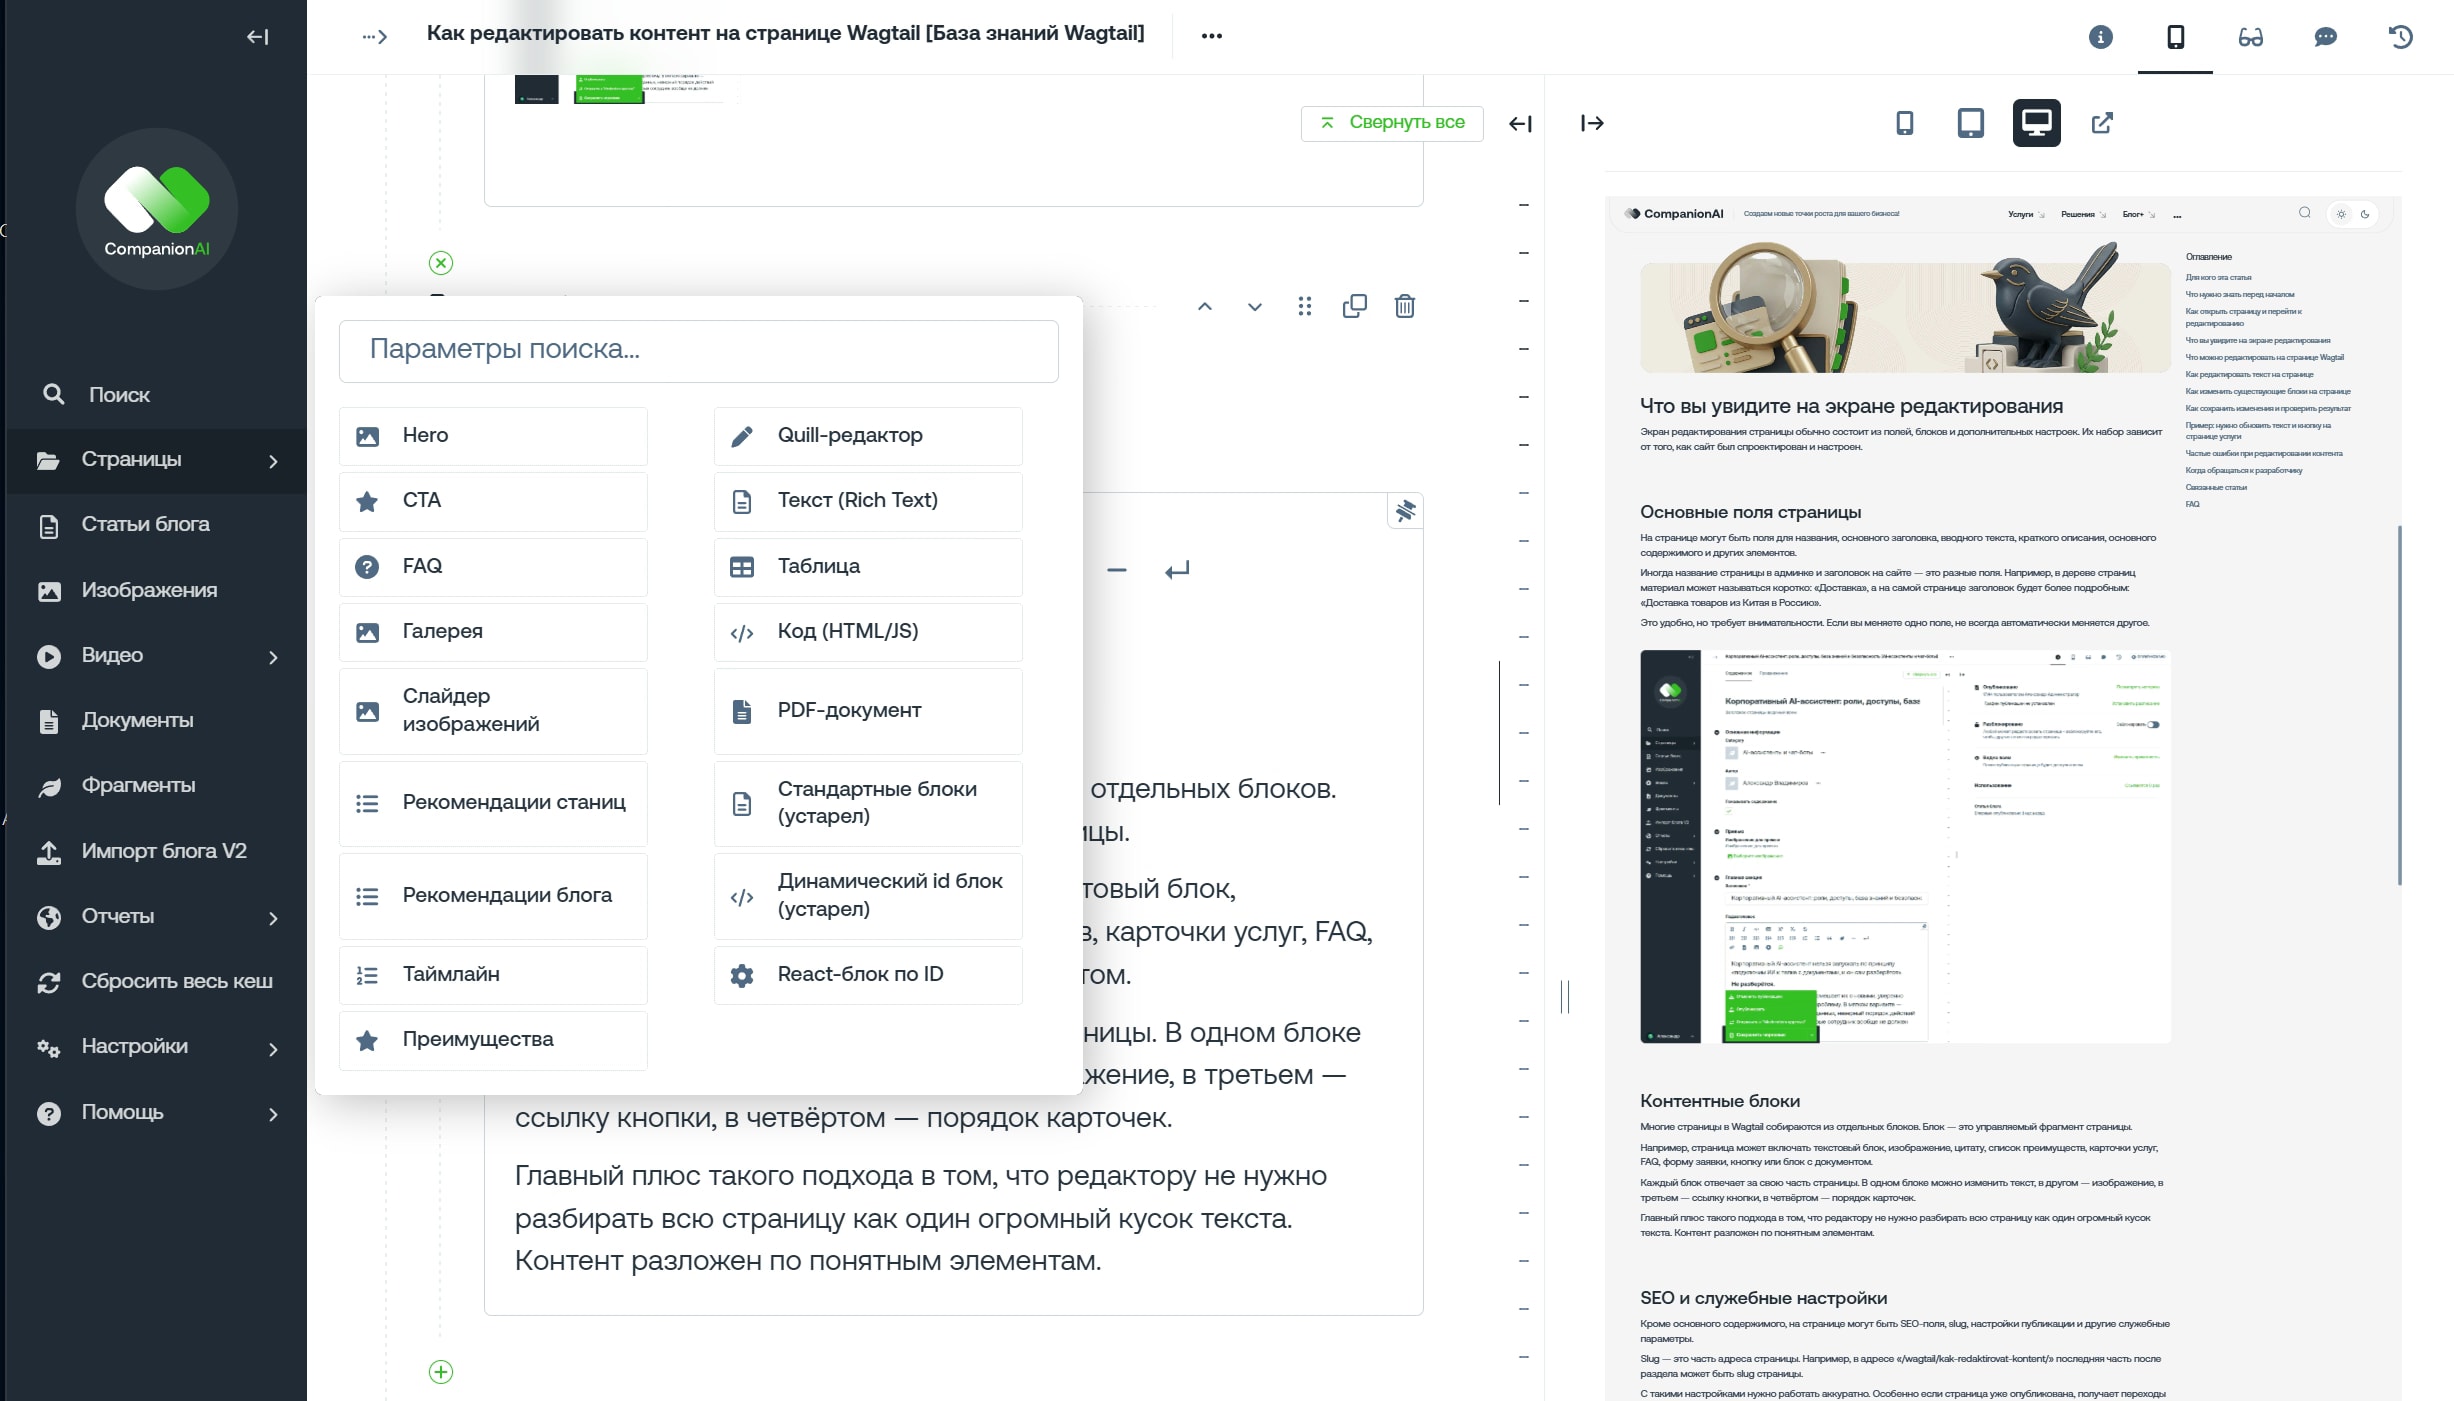Select Стандартные блоки (устарел) block

pyautogui.click(x=868, y=803)
